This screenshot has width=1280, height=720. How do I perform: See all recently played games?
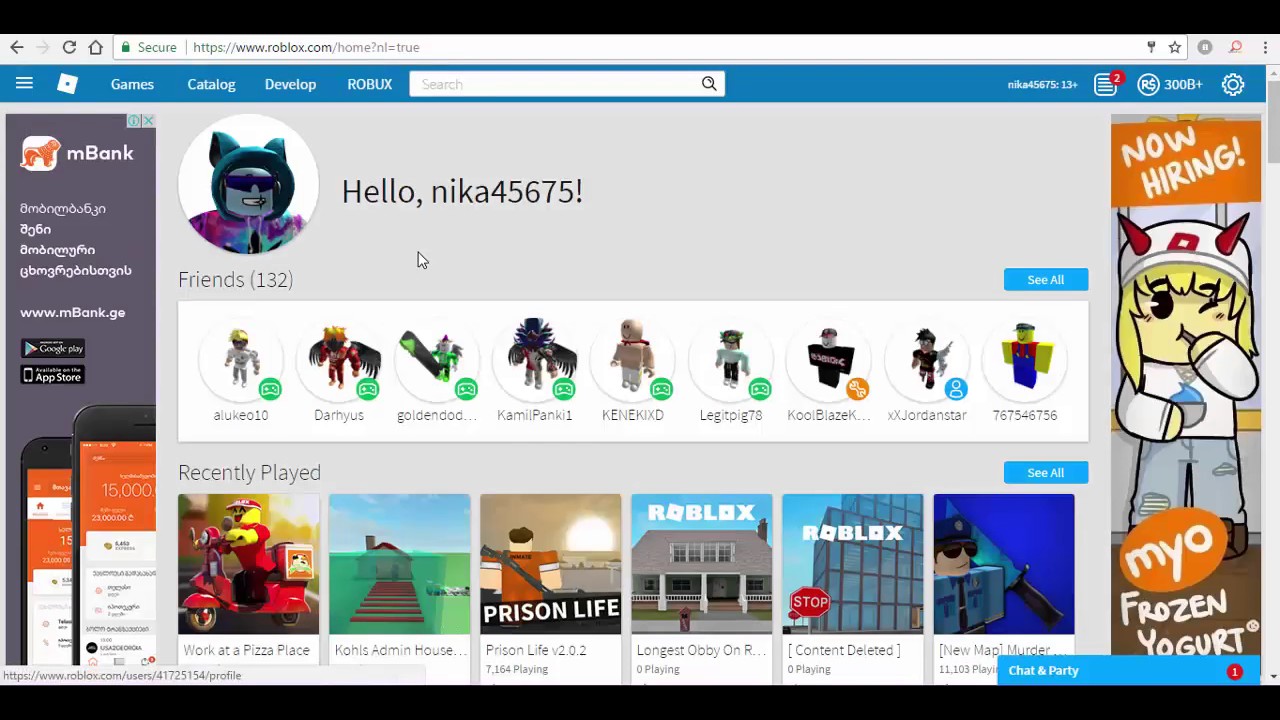click(x=1046, y=473)
